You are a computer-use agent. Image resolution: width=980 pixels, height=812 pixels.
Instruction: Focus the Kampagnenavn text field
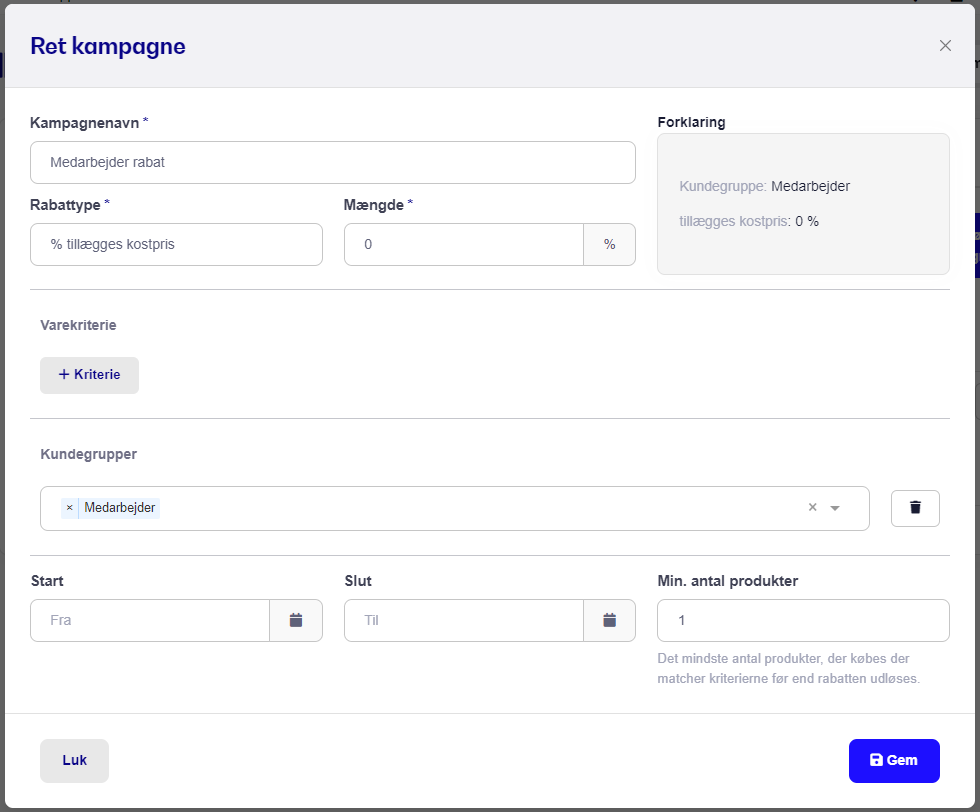332,163
